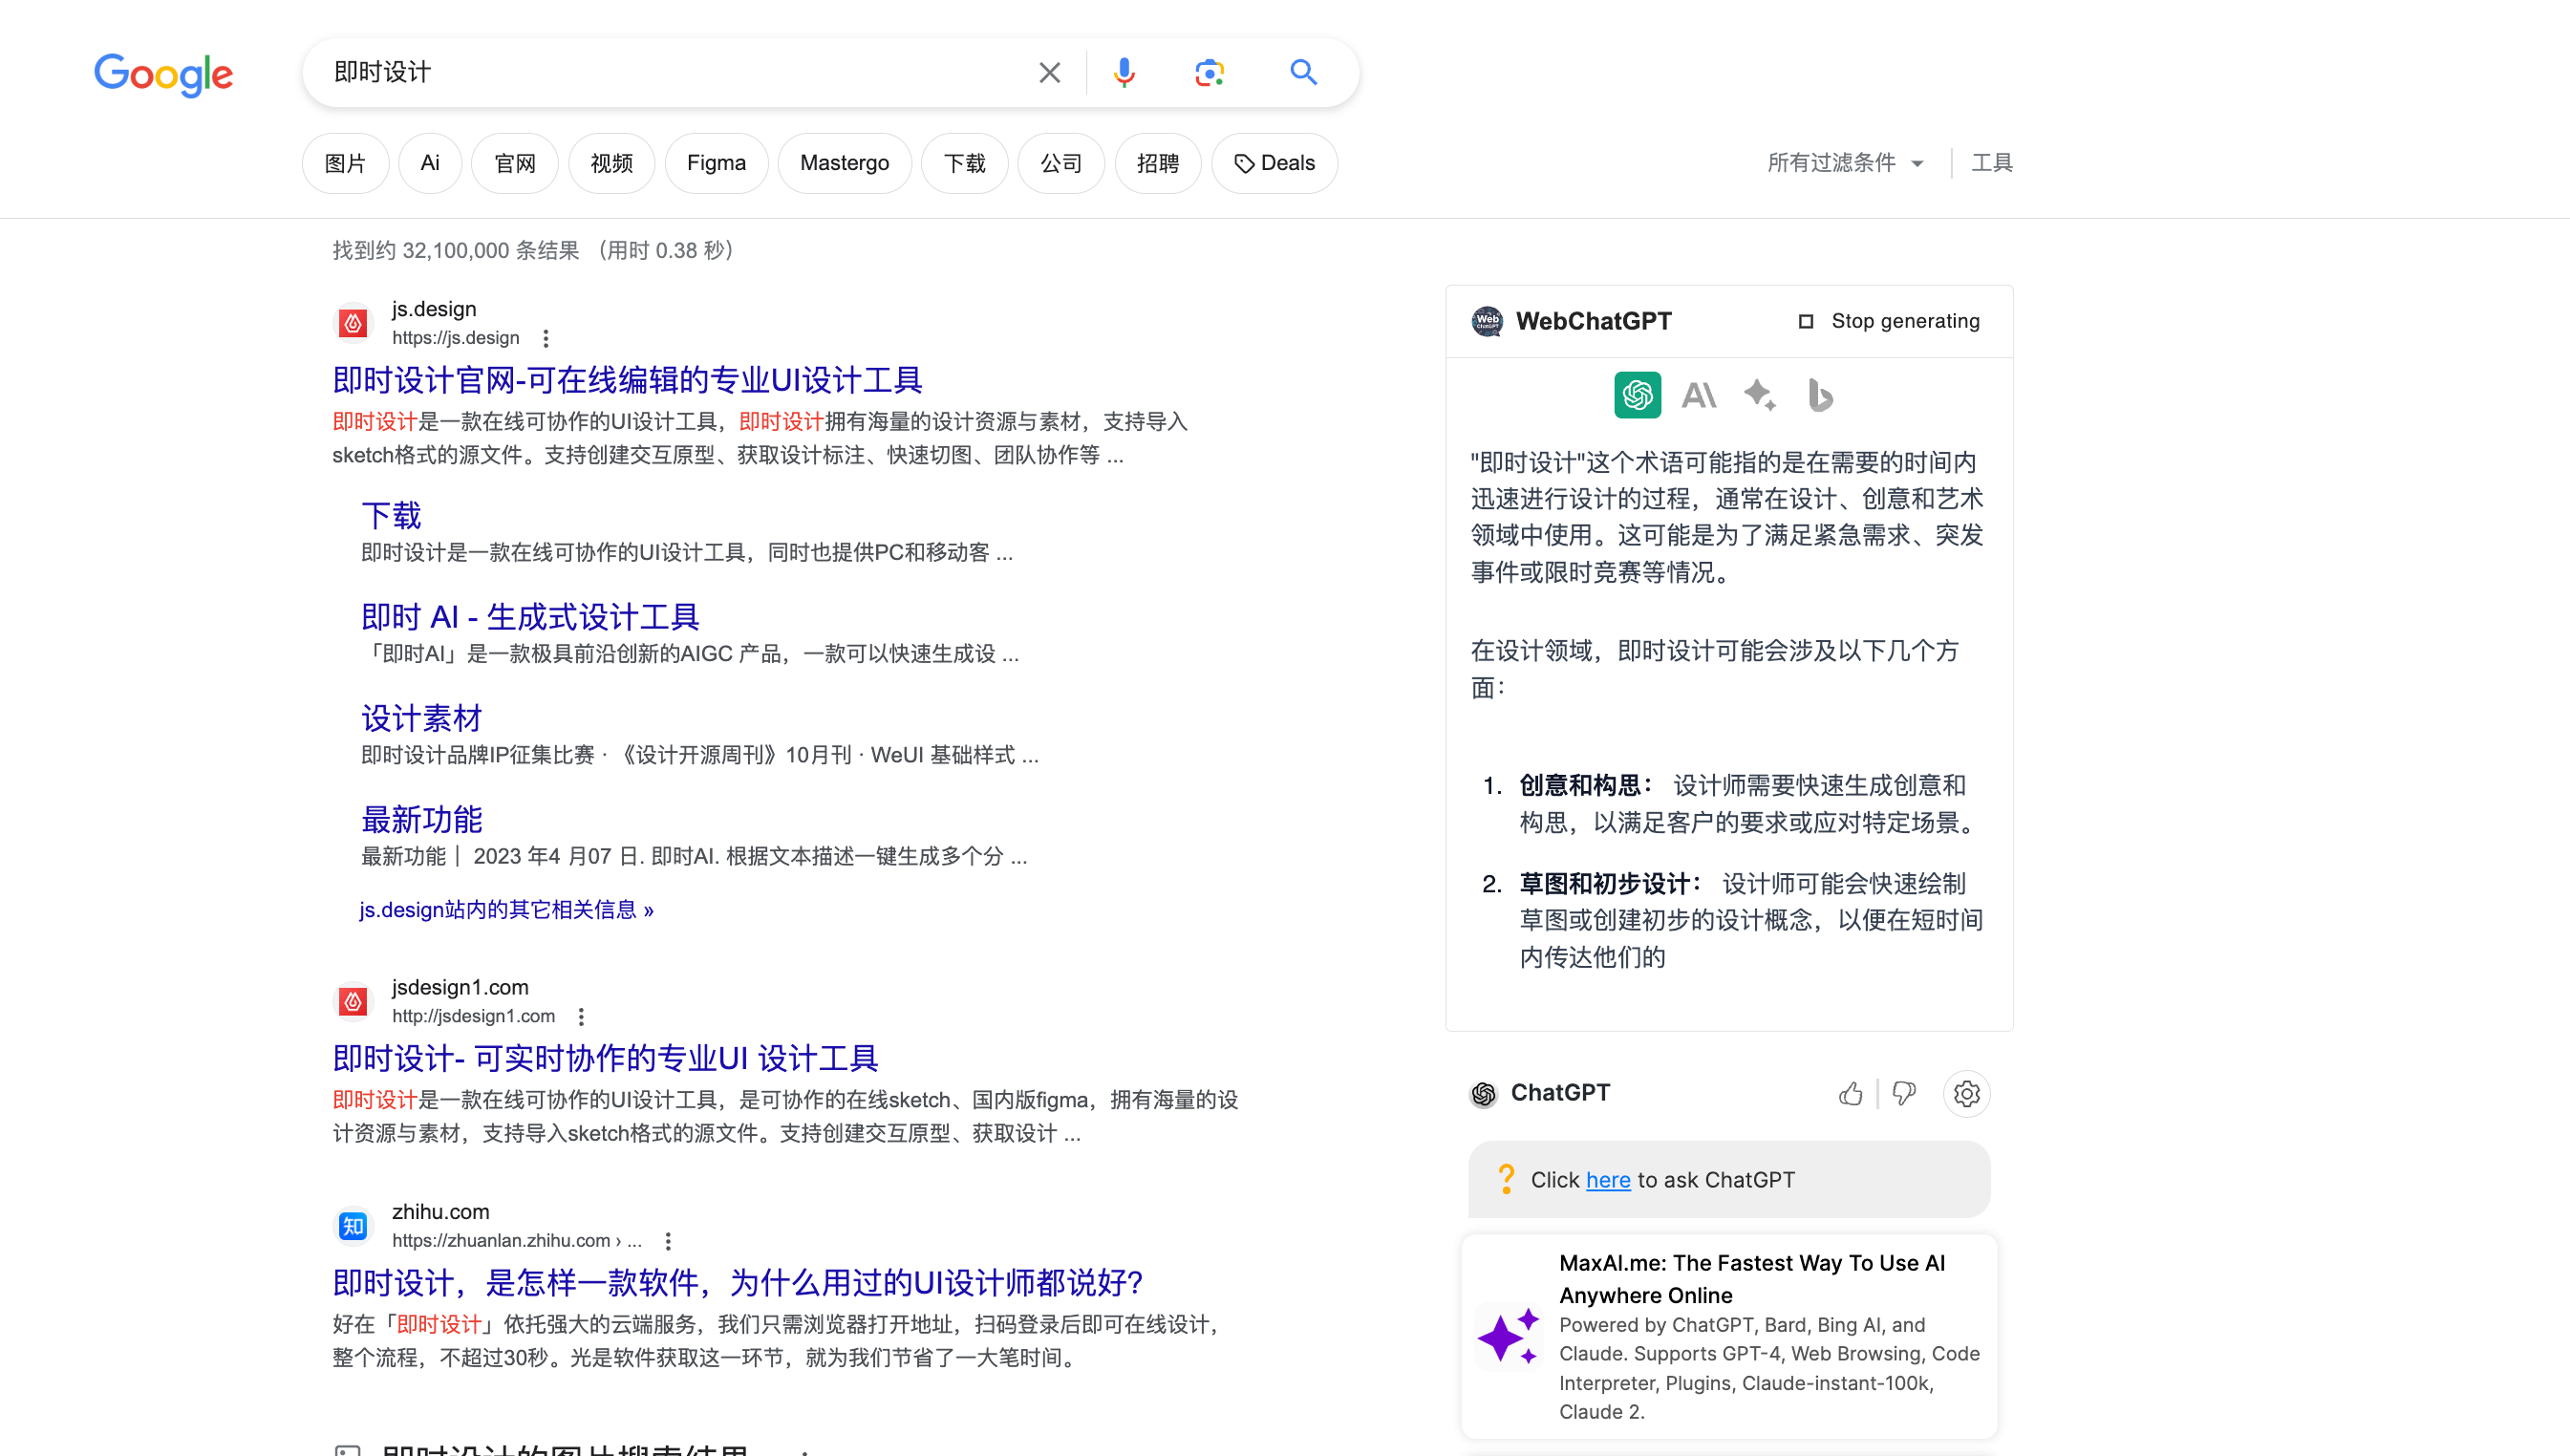Click the https://js.design URL text

click(x=455, y=338)
